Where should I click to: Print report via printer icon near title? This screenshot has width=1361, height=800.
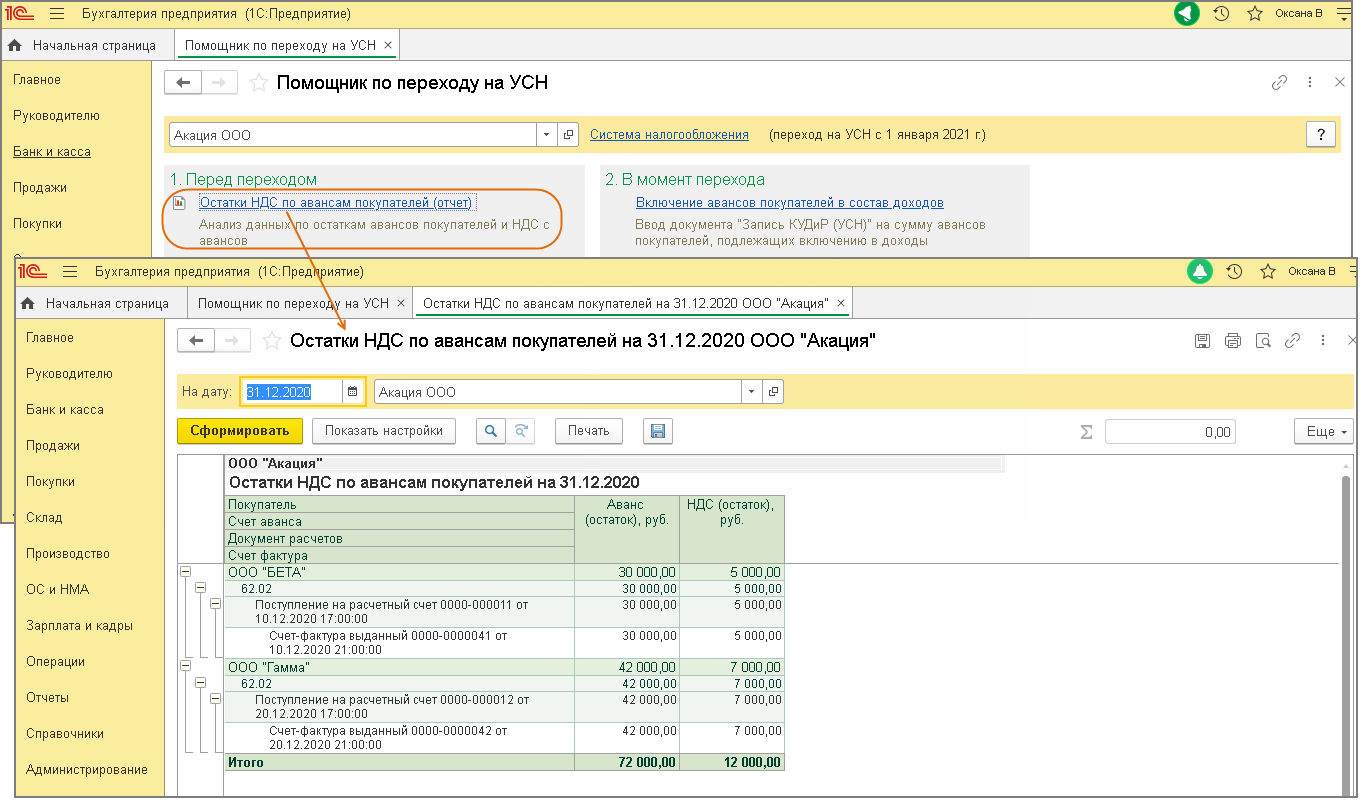point(1233,341)
